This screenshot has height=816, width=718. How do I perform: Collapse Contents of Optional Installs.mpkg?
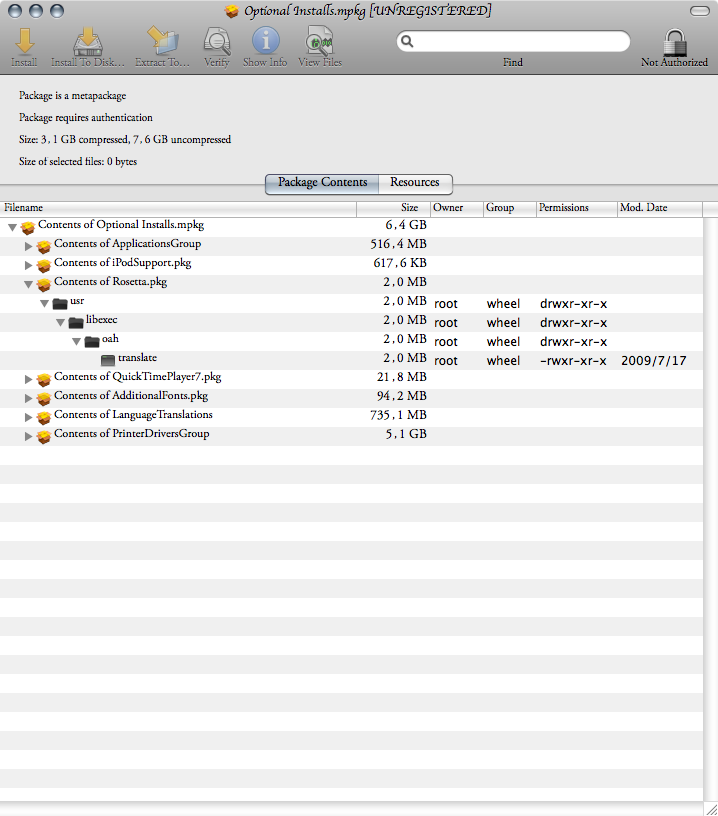[x=12, y=227]
